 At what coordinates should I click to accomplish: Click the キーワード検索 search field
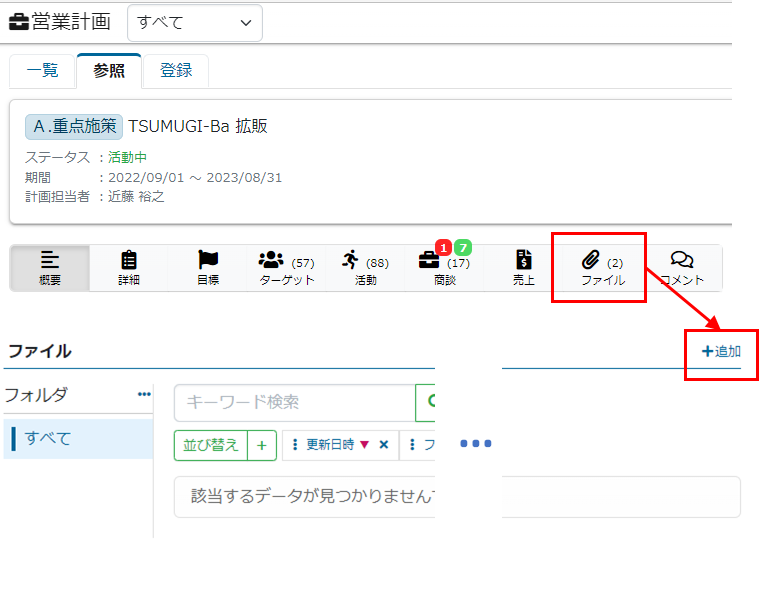click(x=295, y=403)
